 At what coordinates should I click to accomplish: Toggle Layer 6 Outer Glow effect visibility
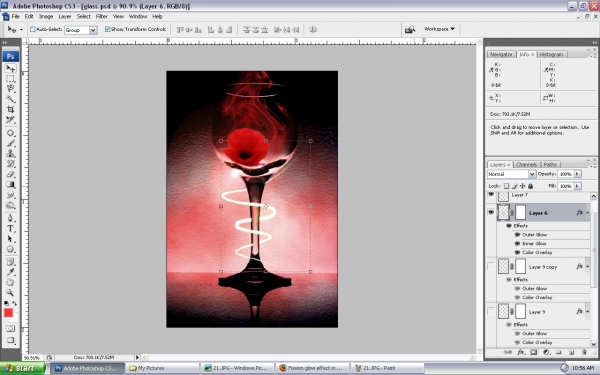(517, 235)
